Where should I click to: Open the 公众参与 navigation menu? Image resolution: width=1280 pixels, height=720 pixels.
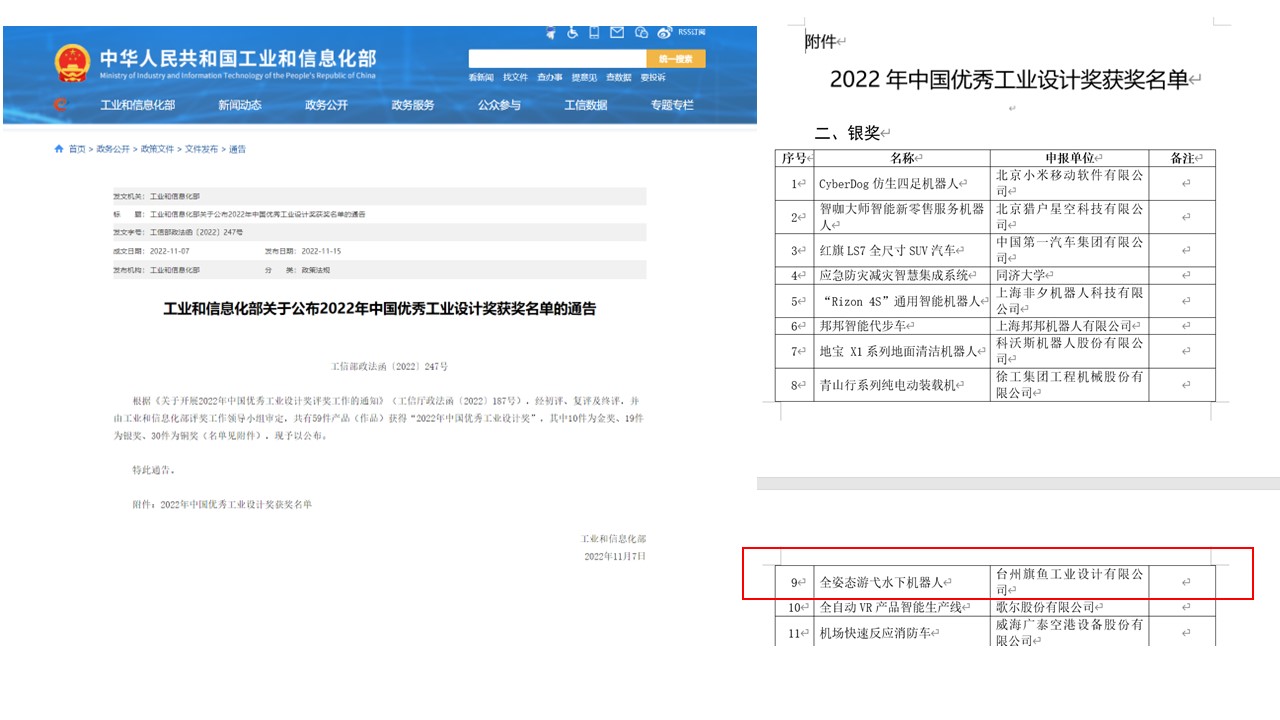coord(499,105)
